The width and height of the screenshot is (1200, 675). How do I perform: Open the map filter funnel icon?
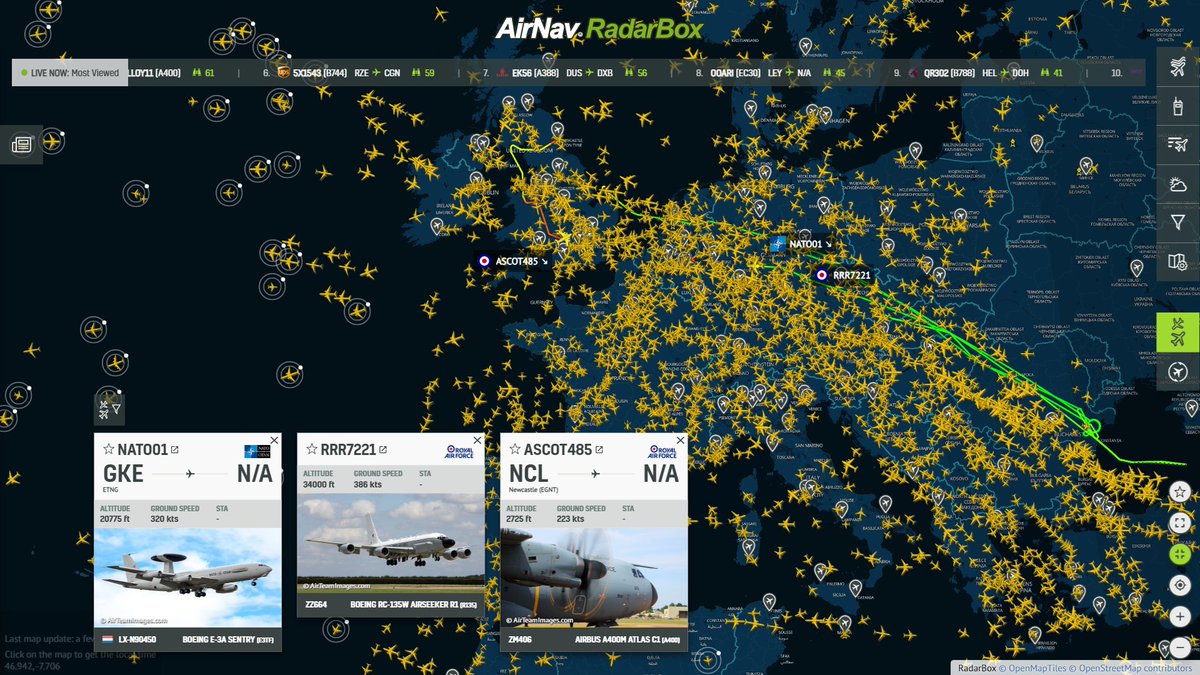point(1178,222)
